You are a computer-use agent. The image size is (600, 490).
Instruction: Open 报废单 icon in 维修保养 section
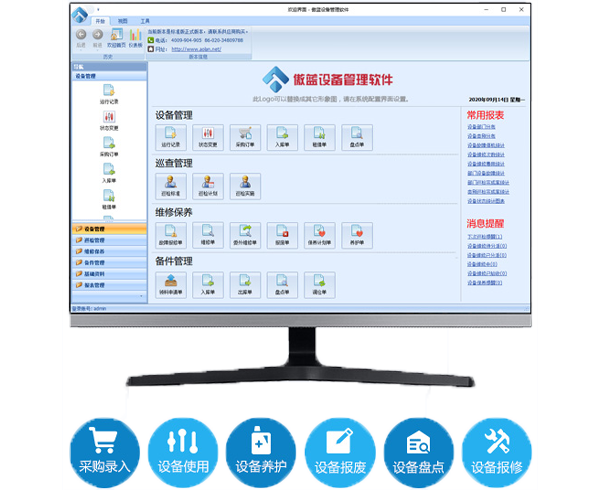pyautogui.click(x=282, y=235)
